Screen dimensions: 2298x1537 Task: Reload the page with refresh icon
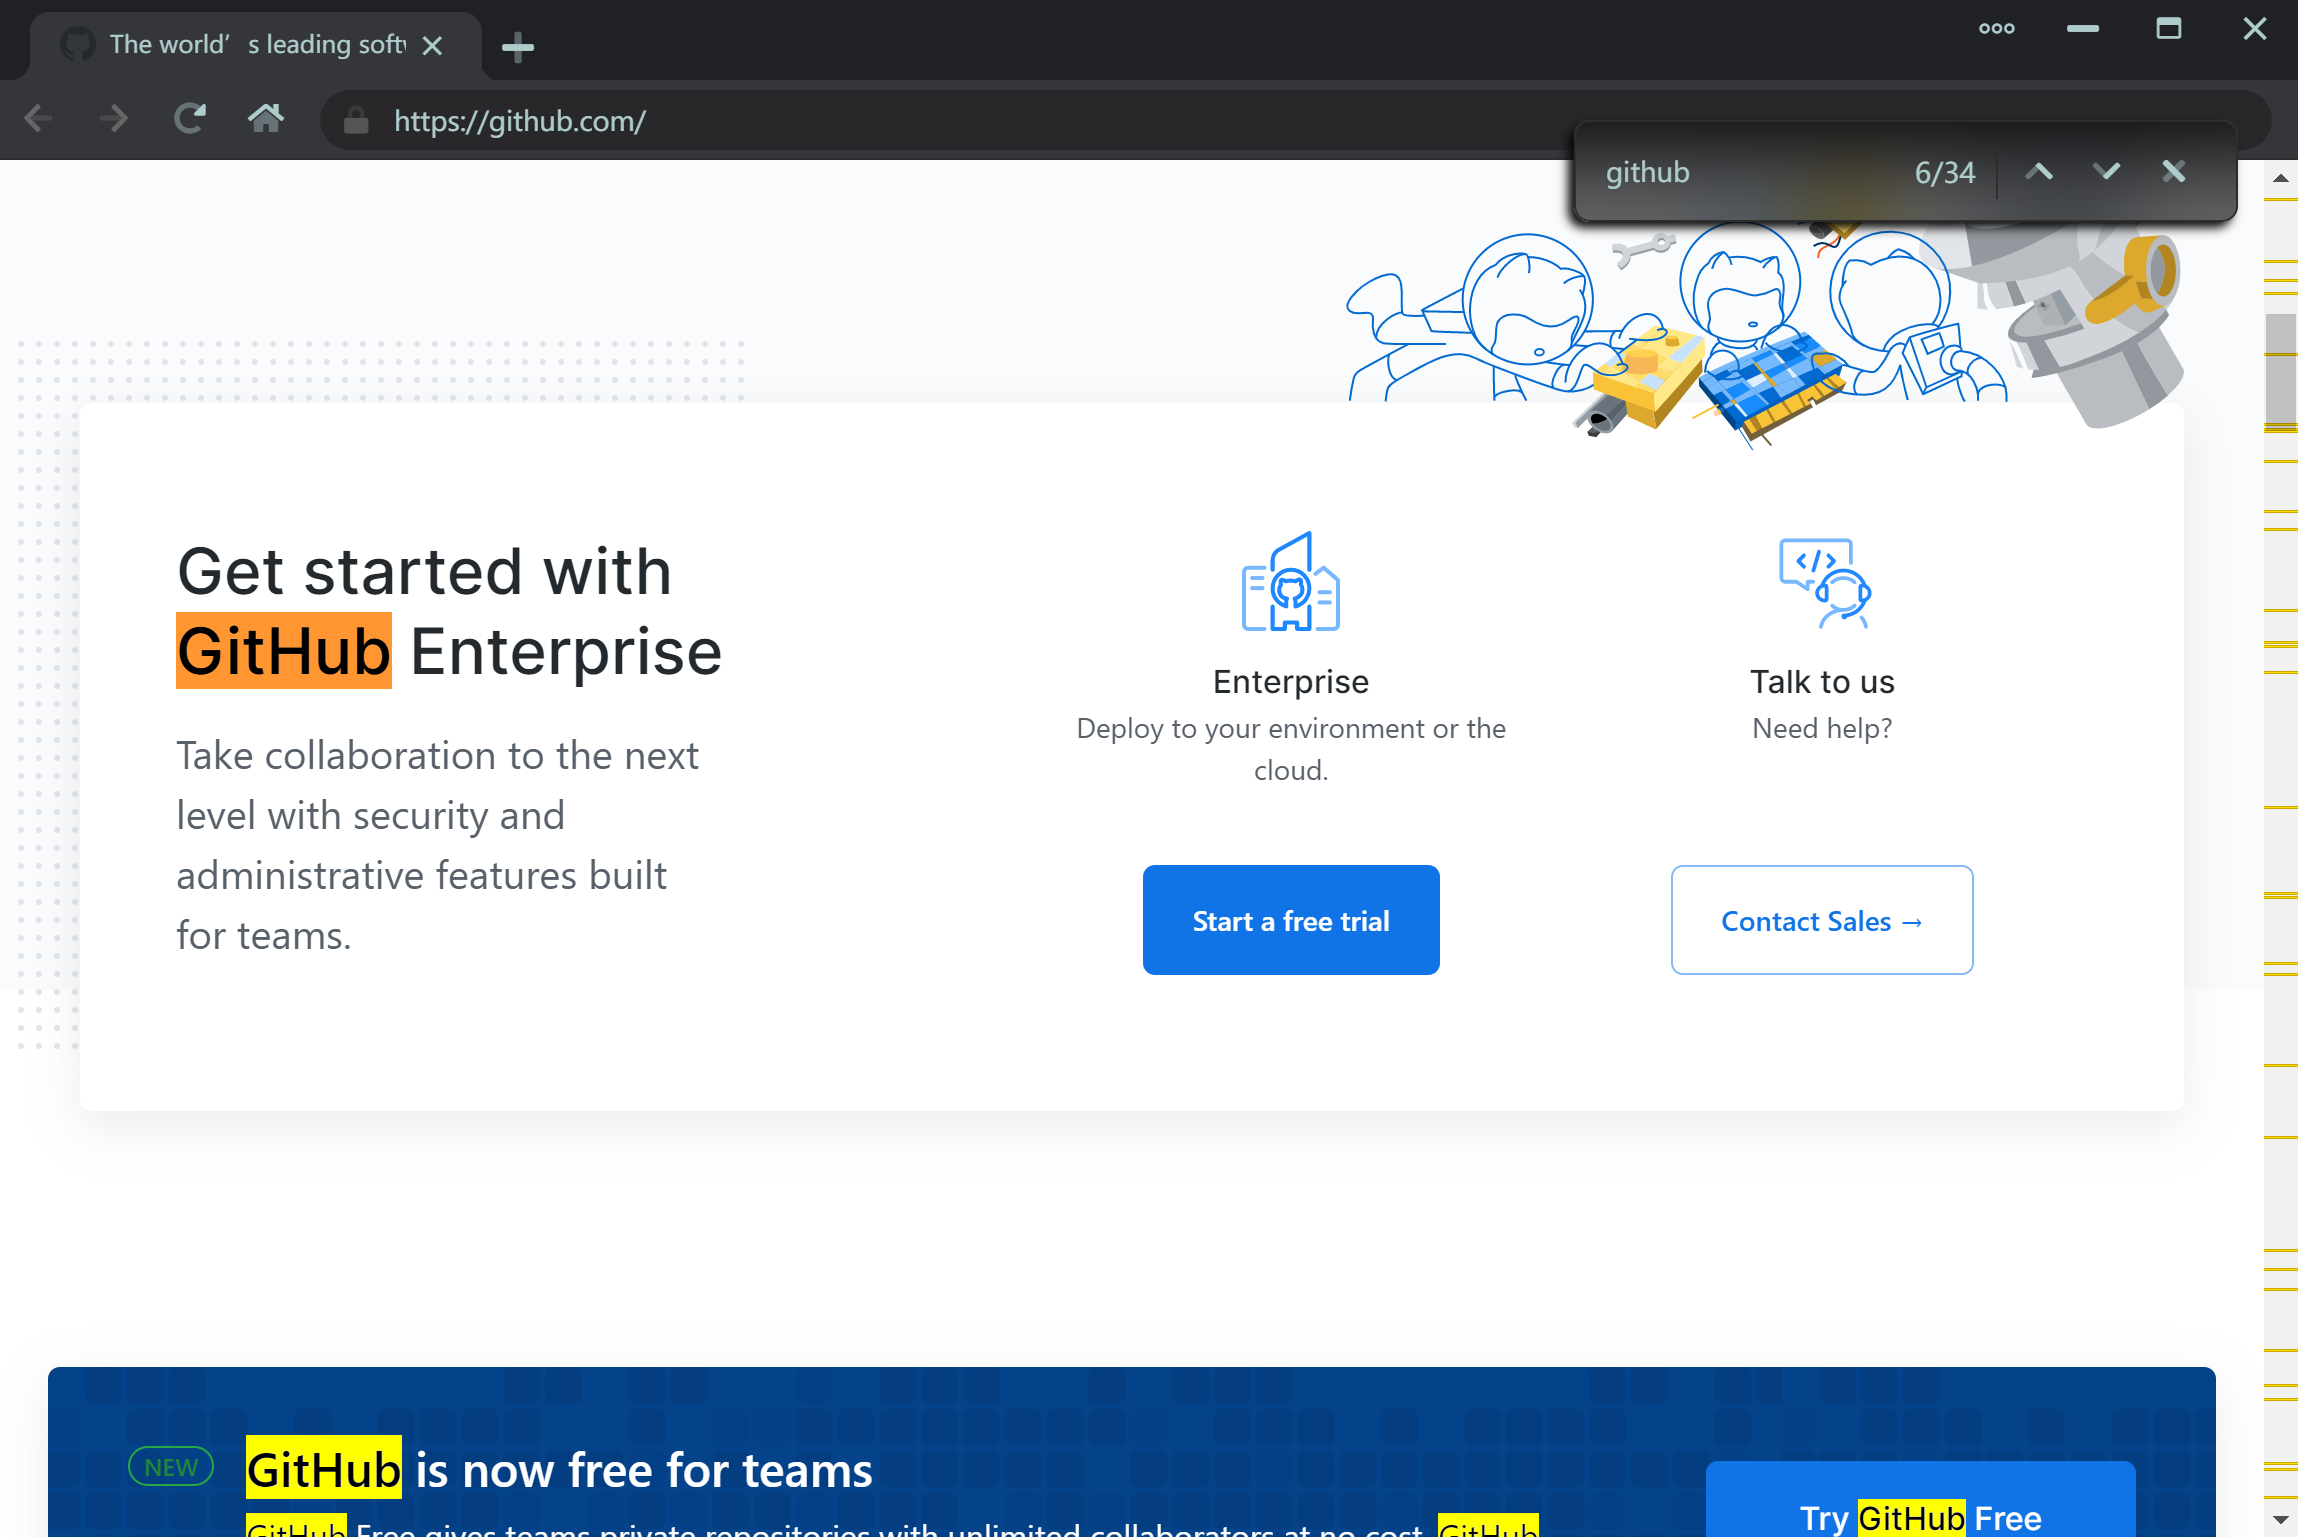click(x=190, y=119)
